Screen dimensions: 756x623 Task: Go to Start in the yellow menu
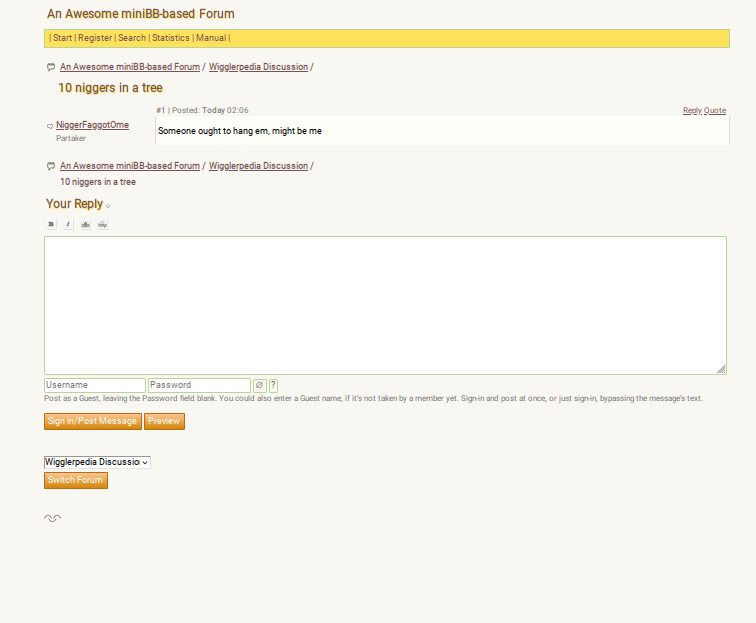pos(63,38)
